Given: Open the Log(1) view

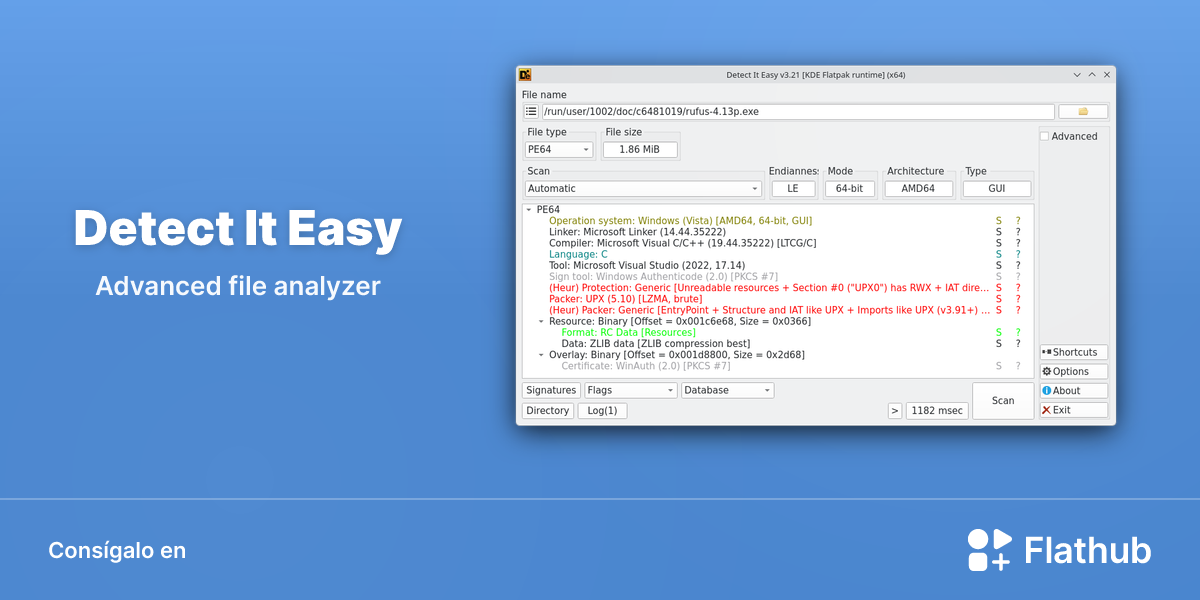Looking at the screenshot, I should (x=602, y=411).
